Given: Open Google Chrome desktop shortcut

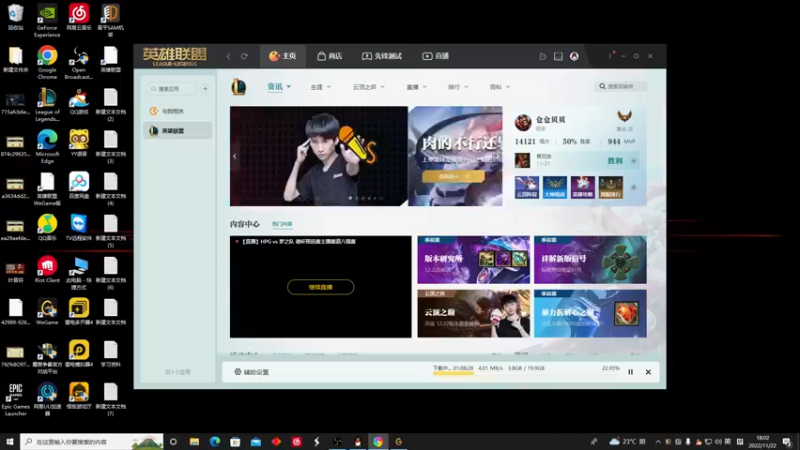Looking at the screenshot, I should point(47,63).
